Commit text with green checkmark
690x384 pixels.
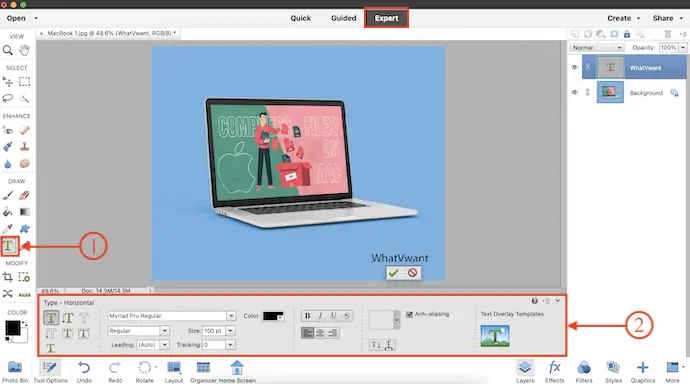(394, 273)
